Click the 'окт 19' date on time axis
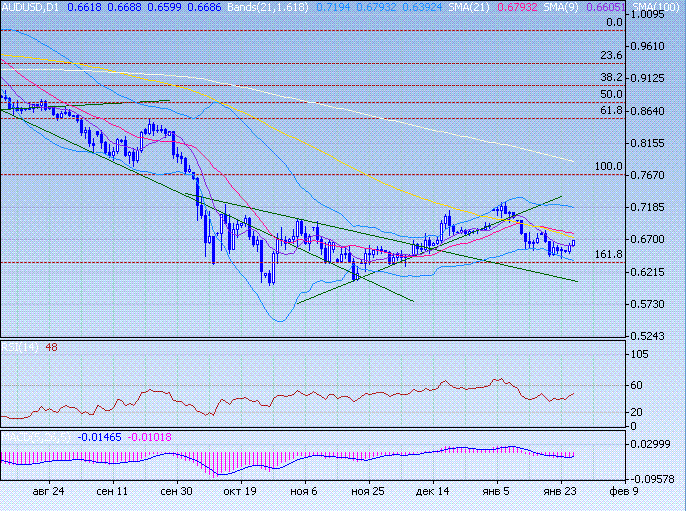This screenshot has height=511, width=686. tap(240, 492)
